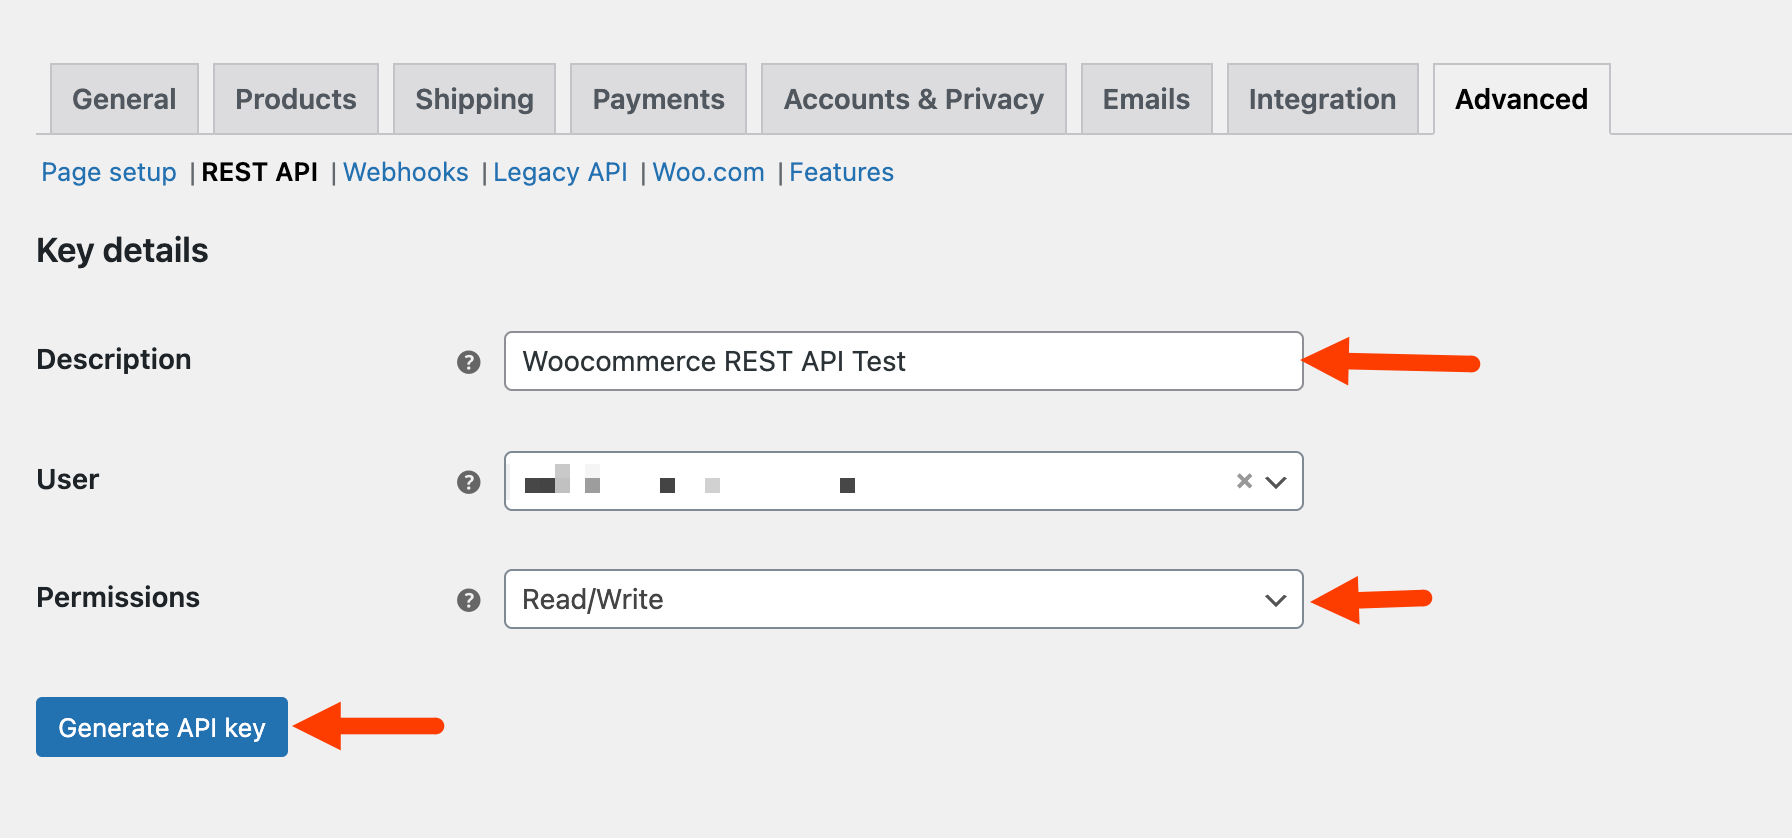Viewport: 1792px width, 838px height.
Task: Go to the Shipping tab
Action: [x=474, y=99]
